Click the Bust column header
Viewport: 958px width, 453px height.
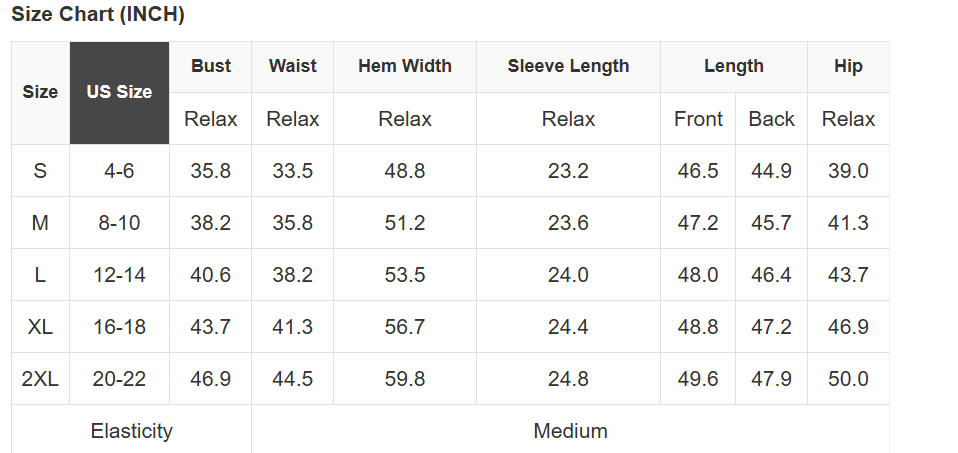[210, 66]
